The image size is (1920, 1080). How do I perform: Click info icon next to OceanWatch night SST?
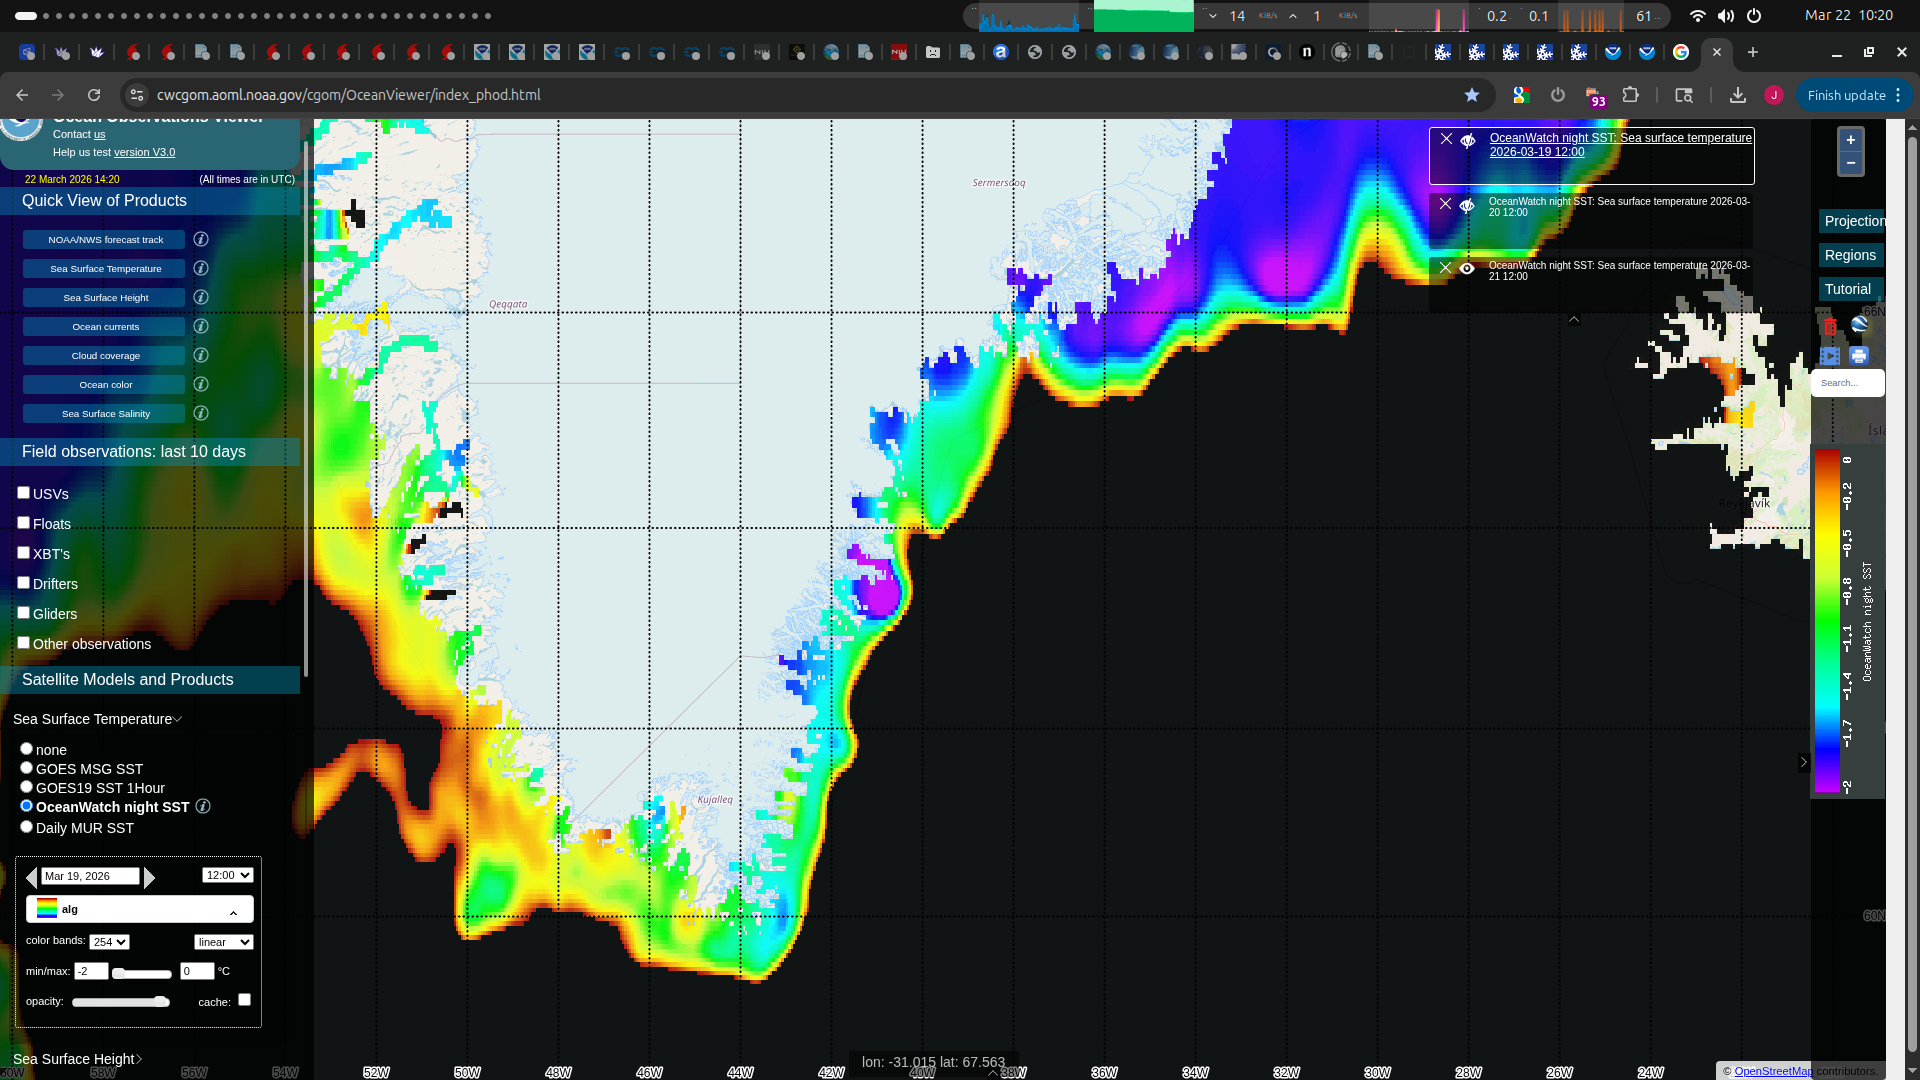click(203, 807)
